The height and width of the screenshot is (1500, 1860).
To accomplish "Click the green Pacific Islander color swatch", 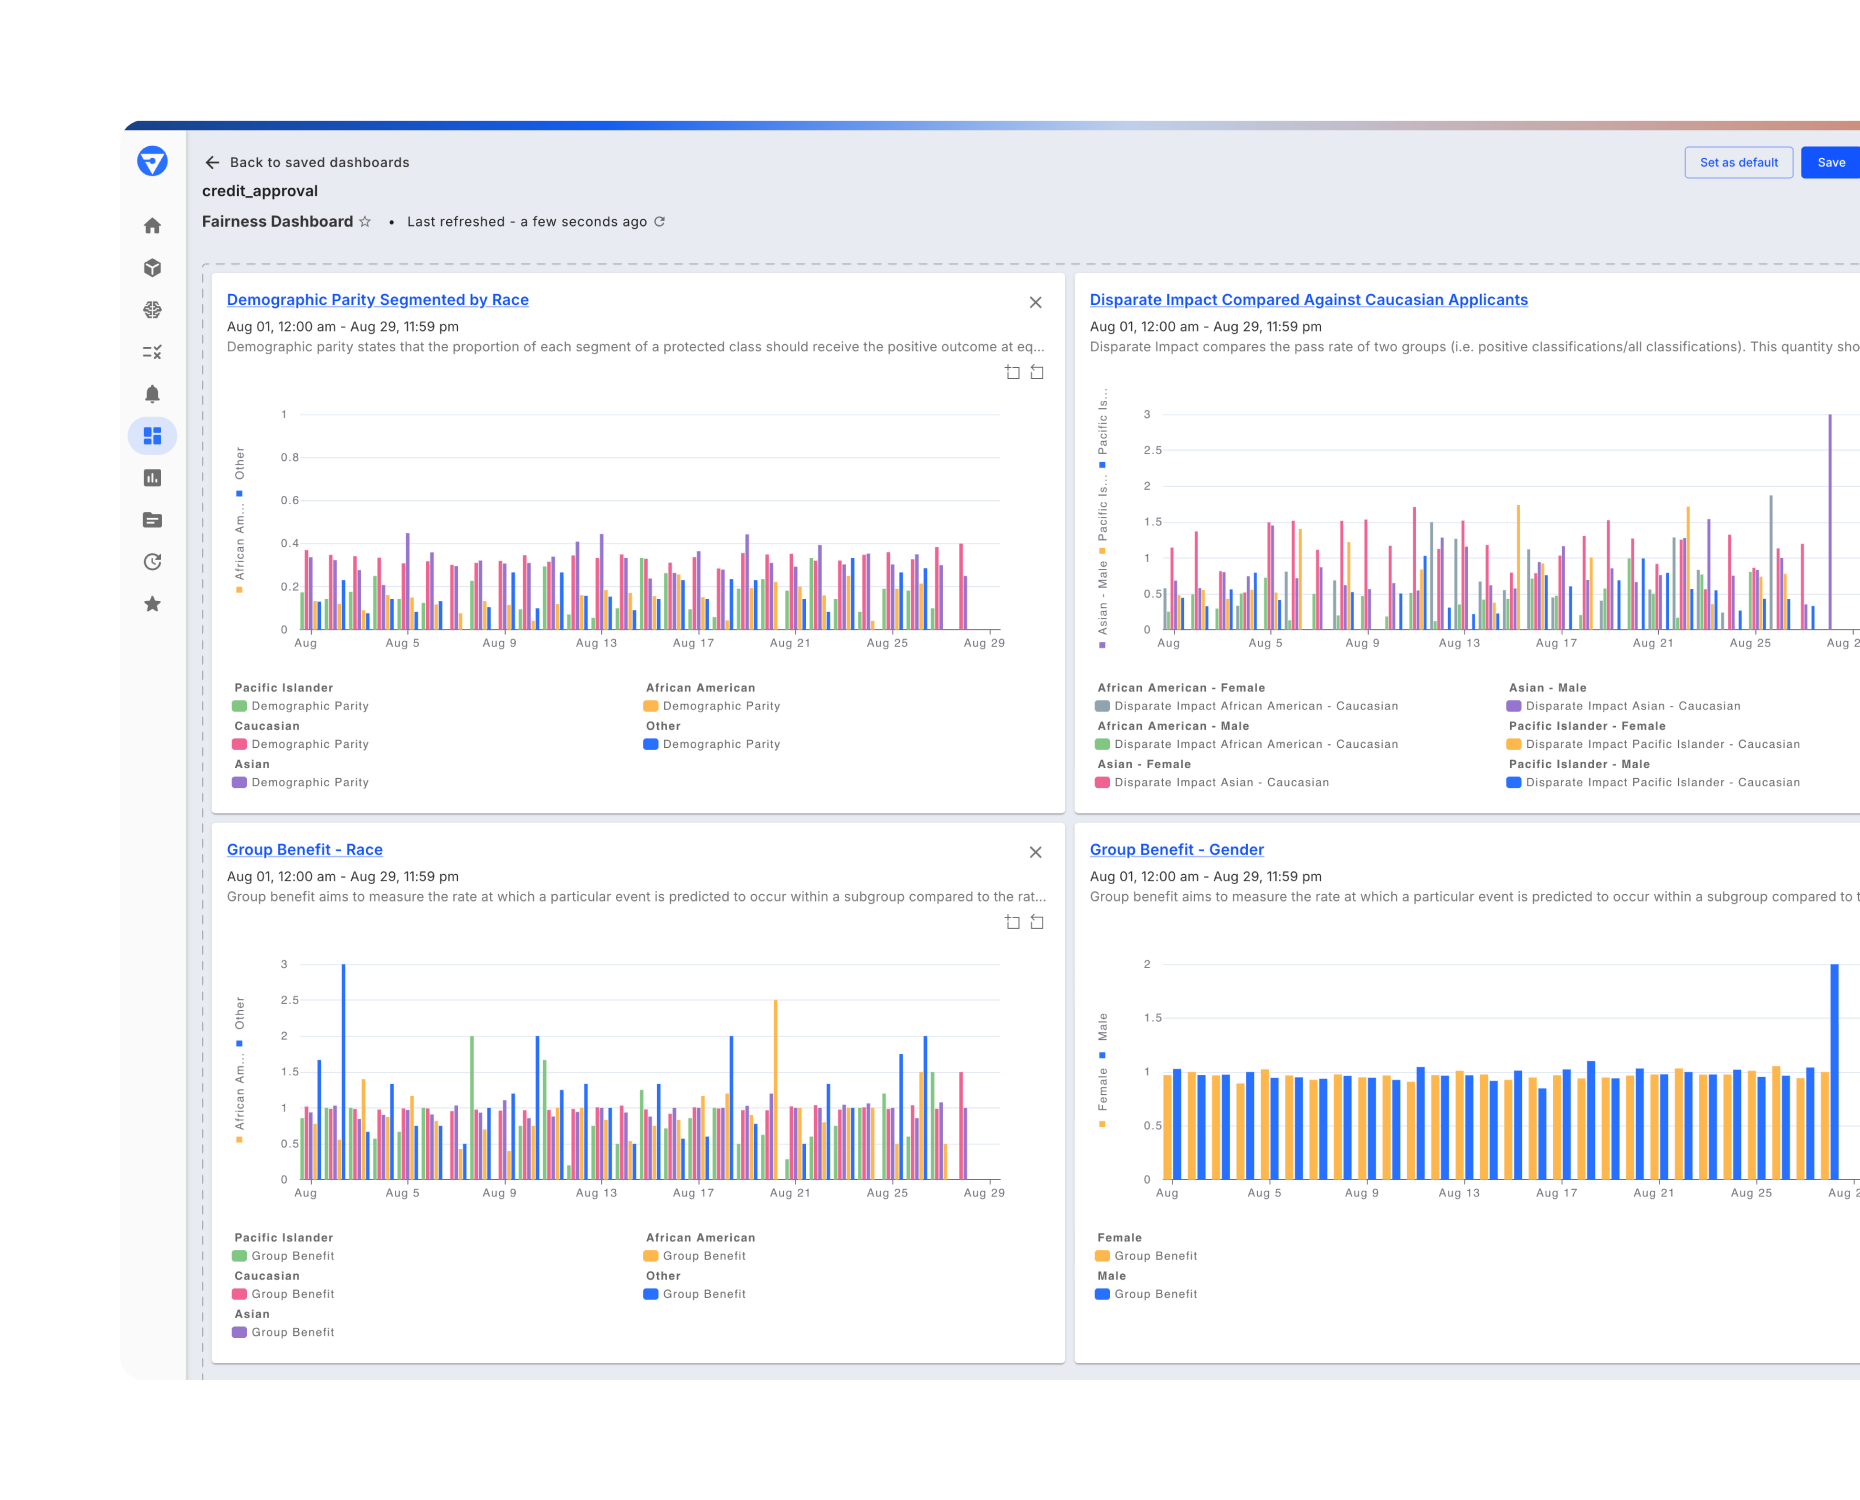I will (x=241, y=705).
